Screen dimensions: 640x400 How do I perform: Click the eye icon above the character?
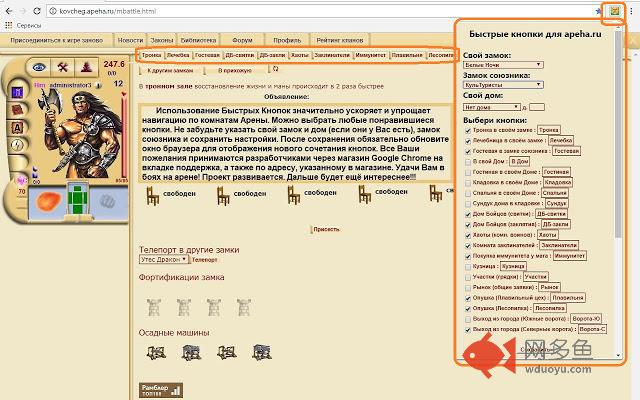39,67
